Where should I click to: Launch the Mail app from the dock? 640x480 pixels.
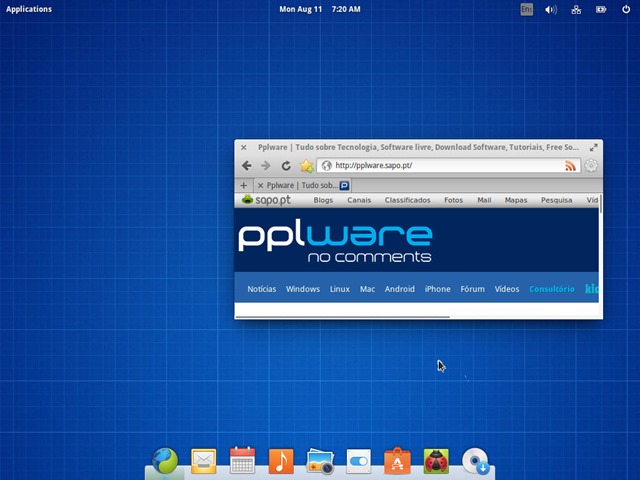203,461
